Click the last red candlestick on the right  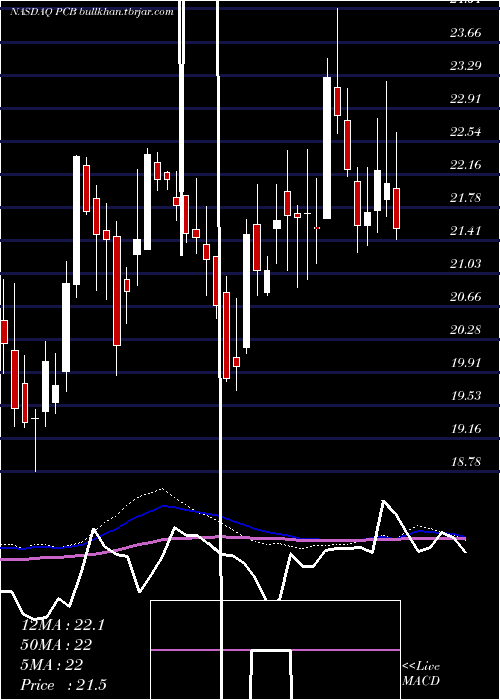[396, 208]
